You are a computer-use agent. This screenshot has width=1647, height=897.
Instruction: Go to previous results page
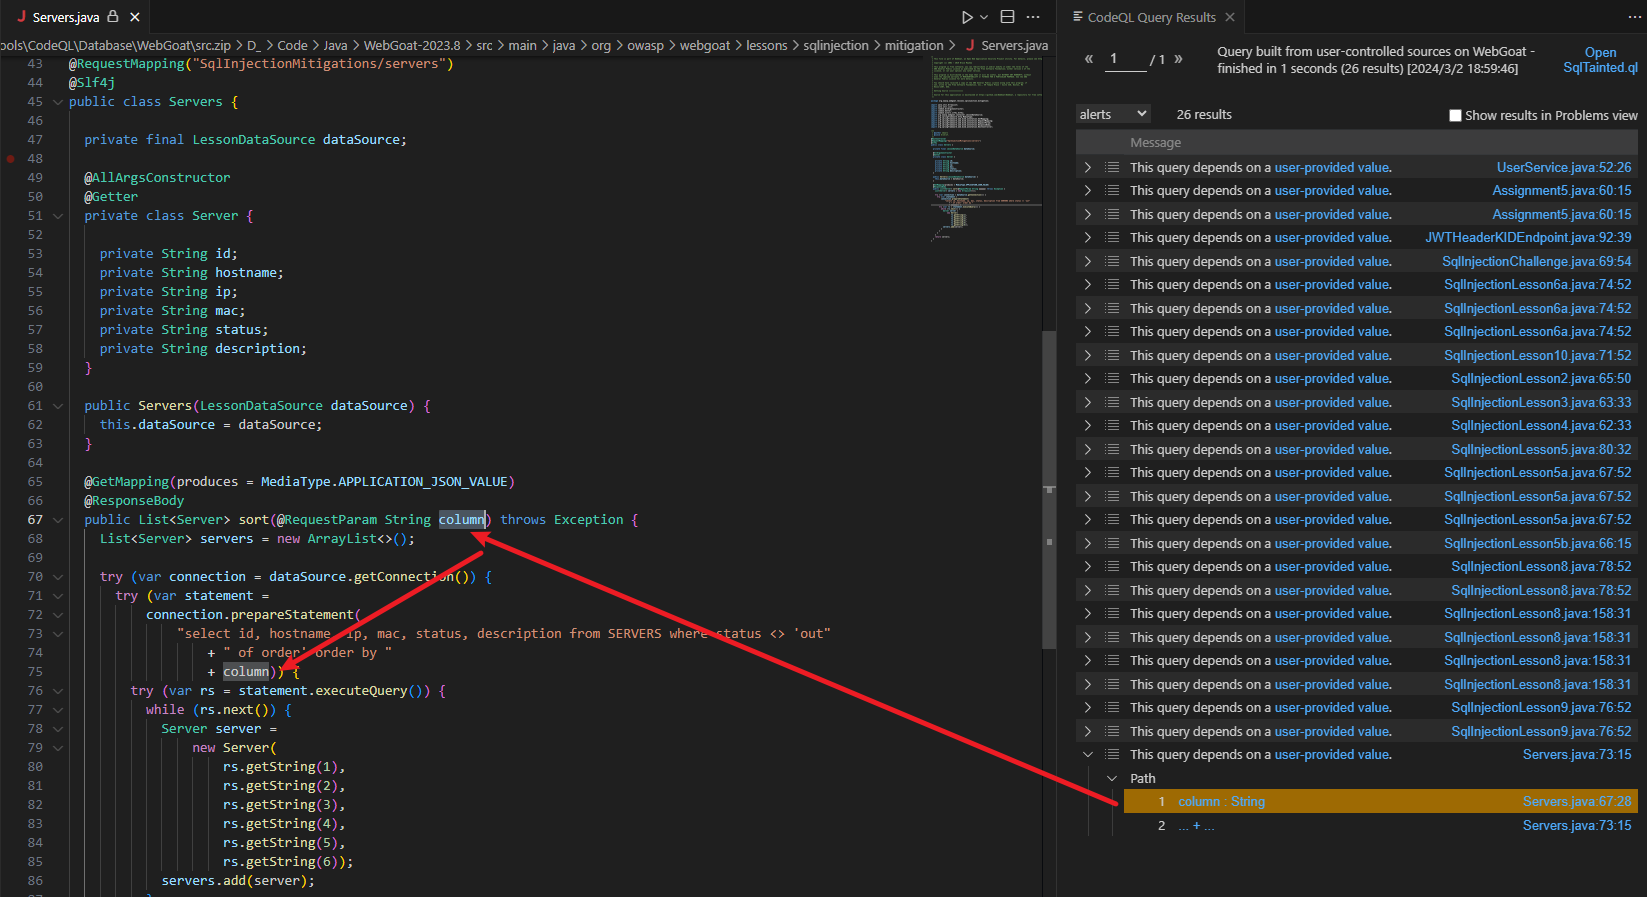click(1089, 59)
